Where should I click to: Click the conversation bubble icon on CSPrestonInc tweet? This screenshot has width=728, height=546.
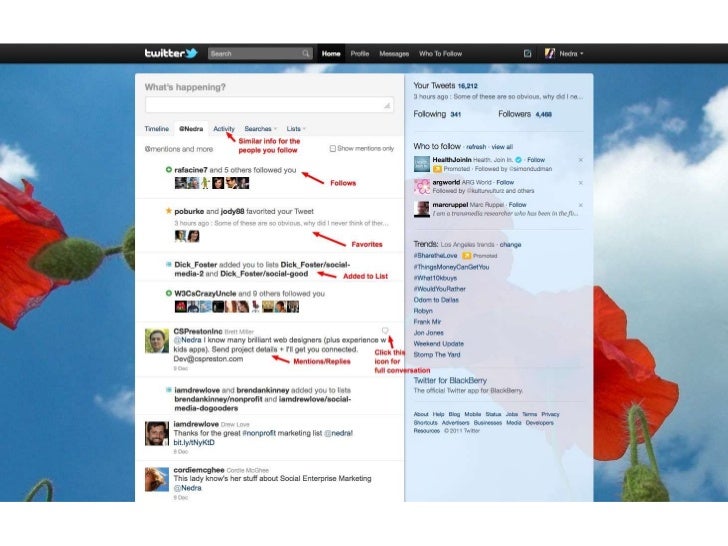385,331
